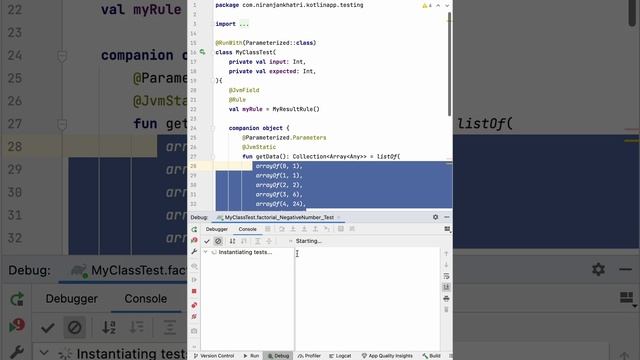This screenshot has width=640, height=360.
Task: Switch to the Debugger tab in center panel
Action: [x=217, y=229]
